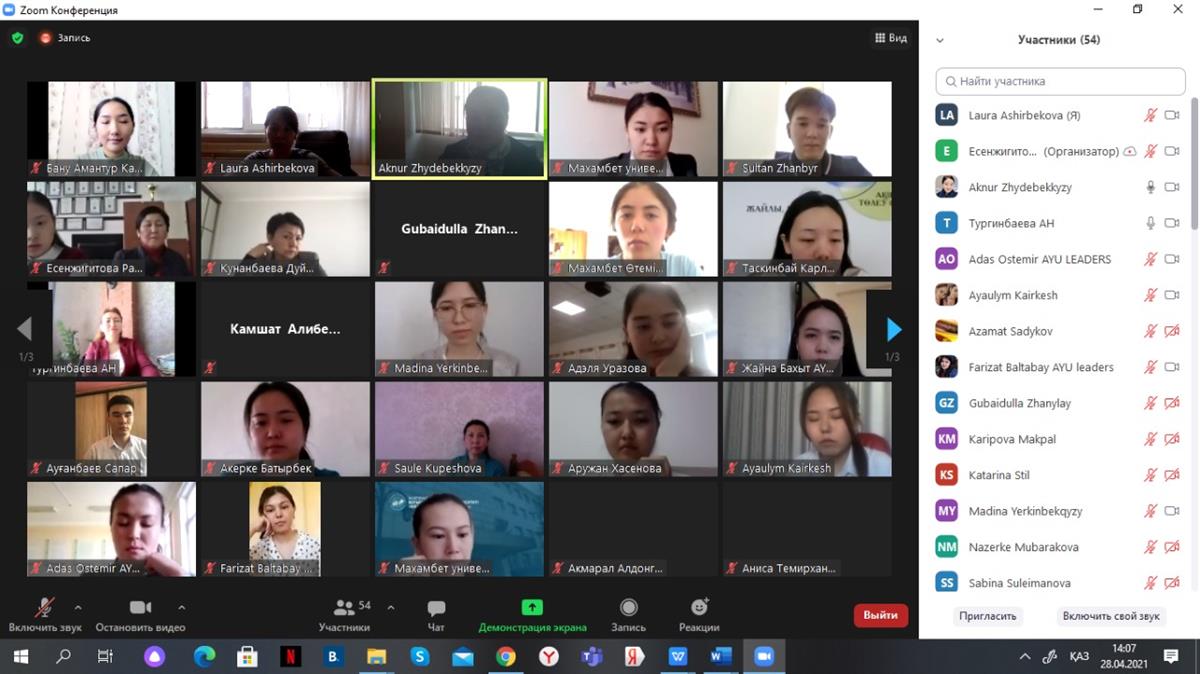1200x674 pixels.
Task: Unmute microphone using Включить звук button
Action: point(45,608)
